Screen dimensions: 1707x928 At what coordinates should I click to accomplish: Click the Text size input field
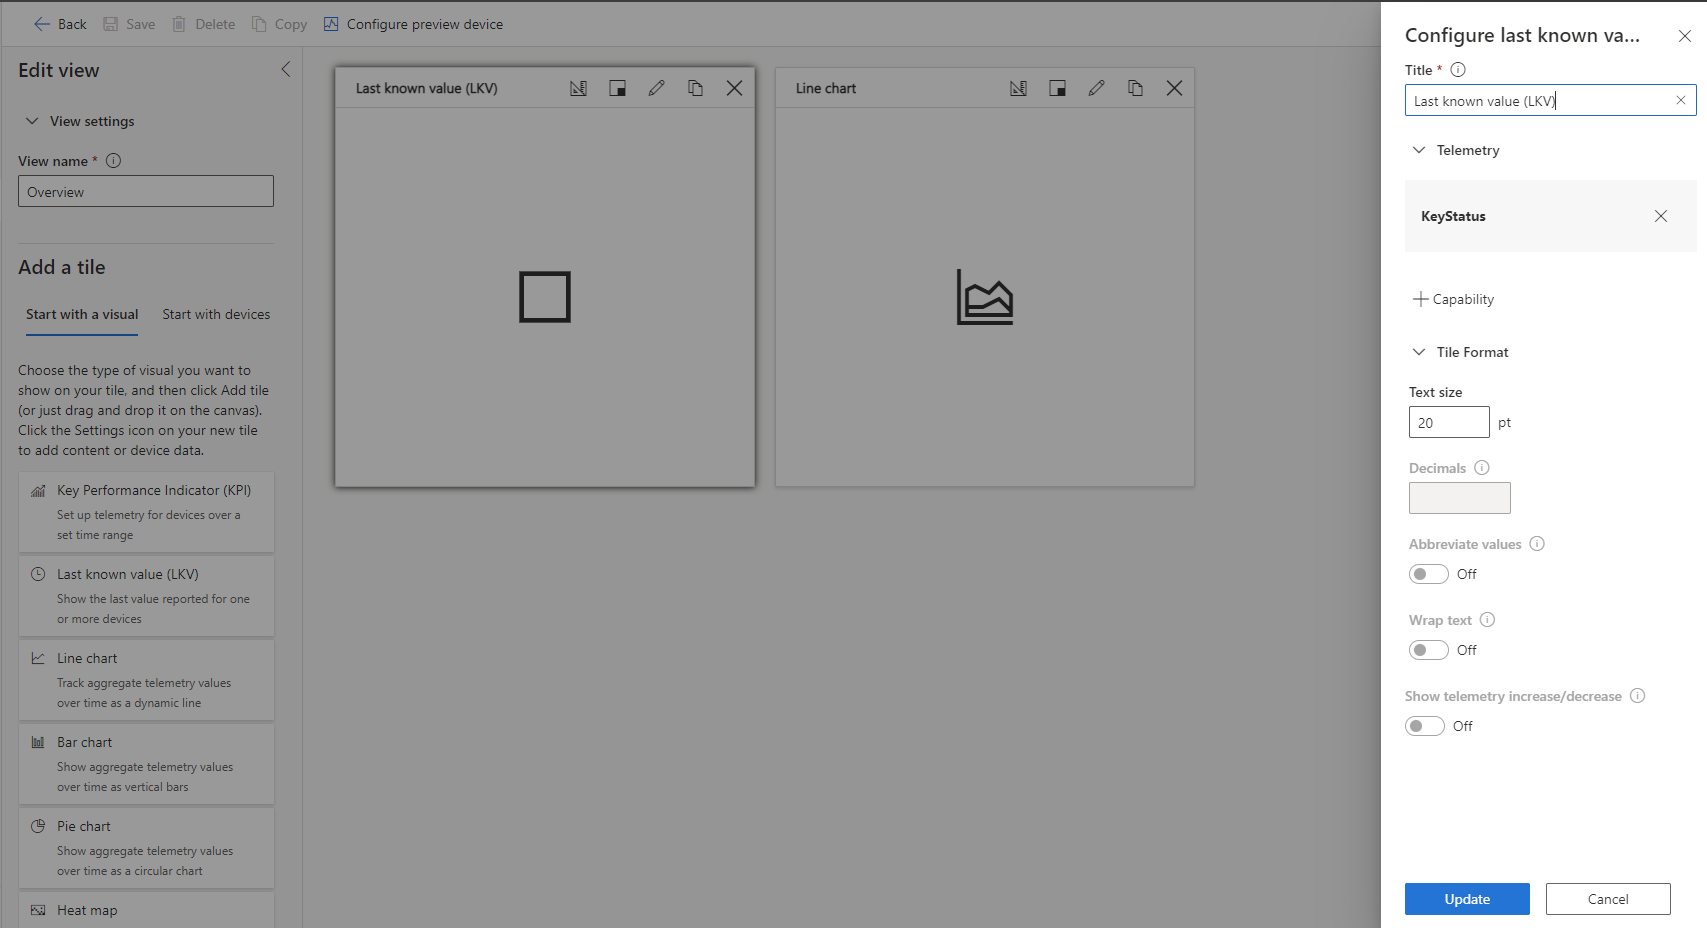click(x=1449, y=422)
